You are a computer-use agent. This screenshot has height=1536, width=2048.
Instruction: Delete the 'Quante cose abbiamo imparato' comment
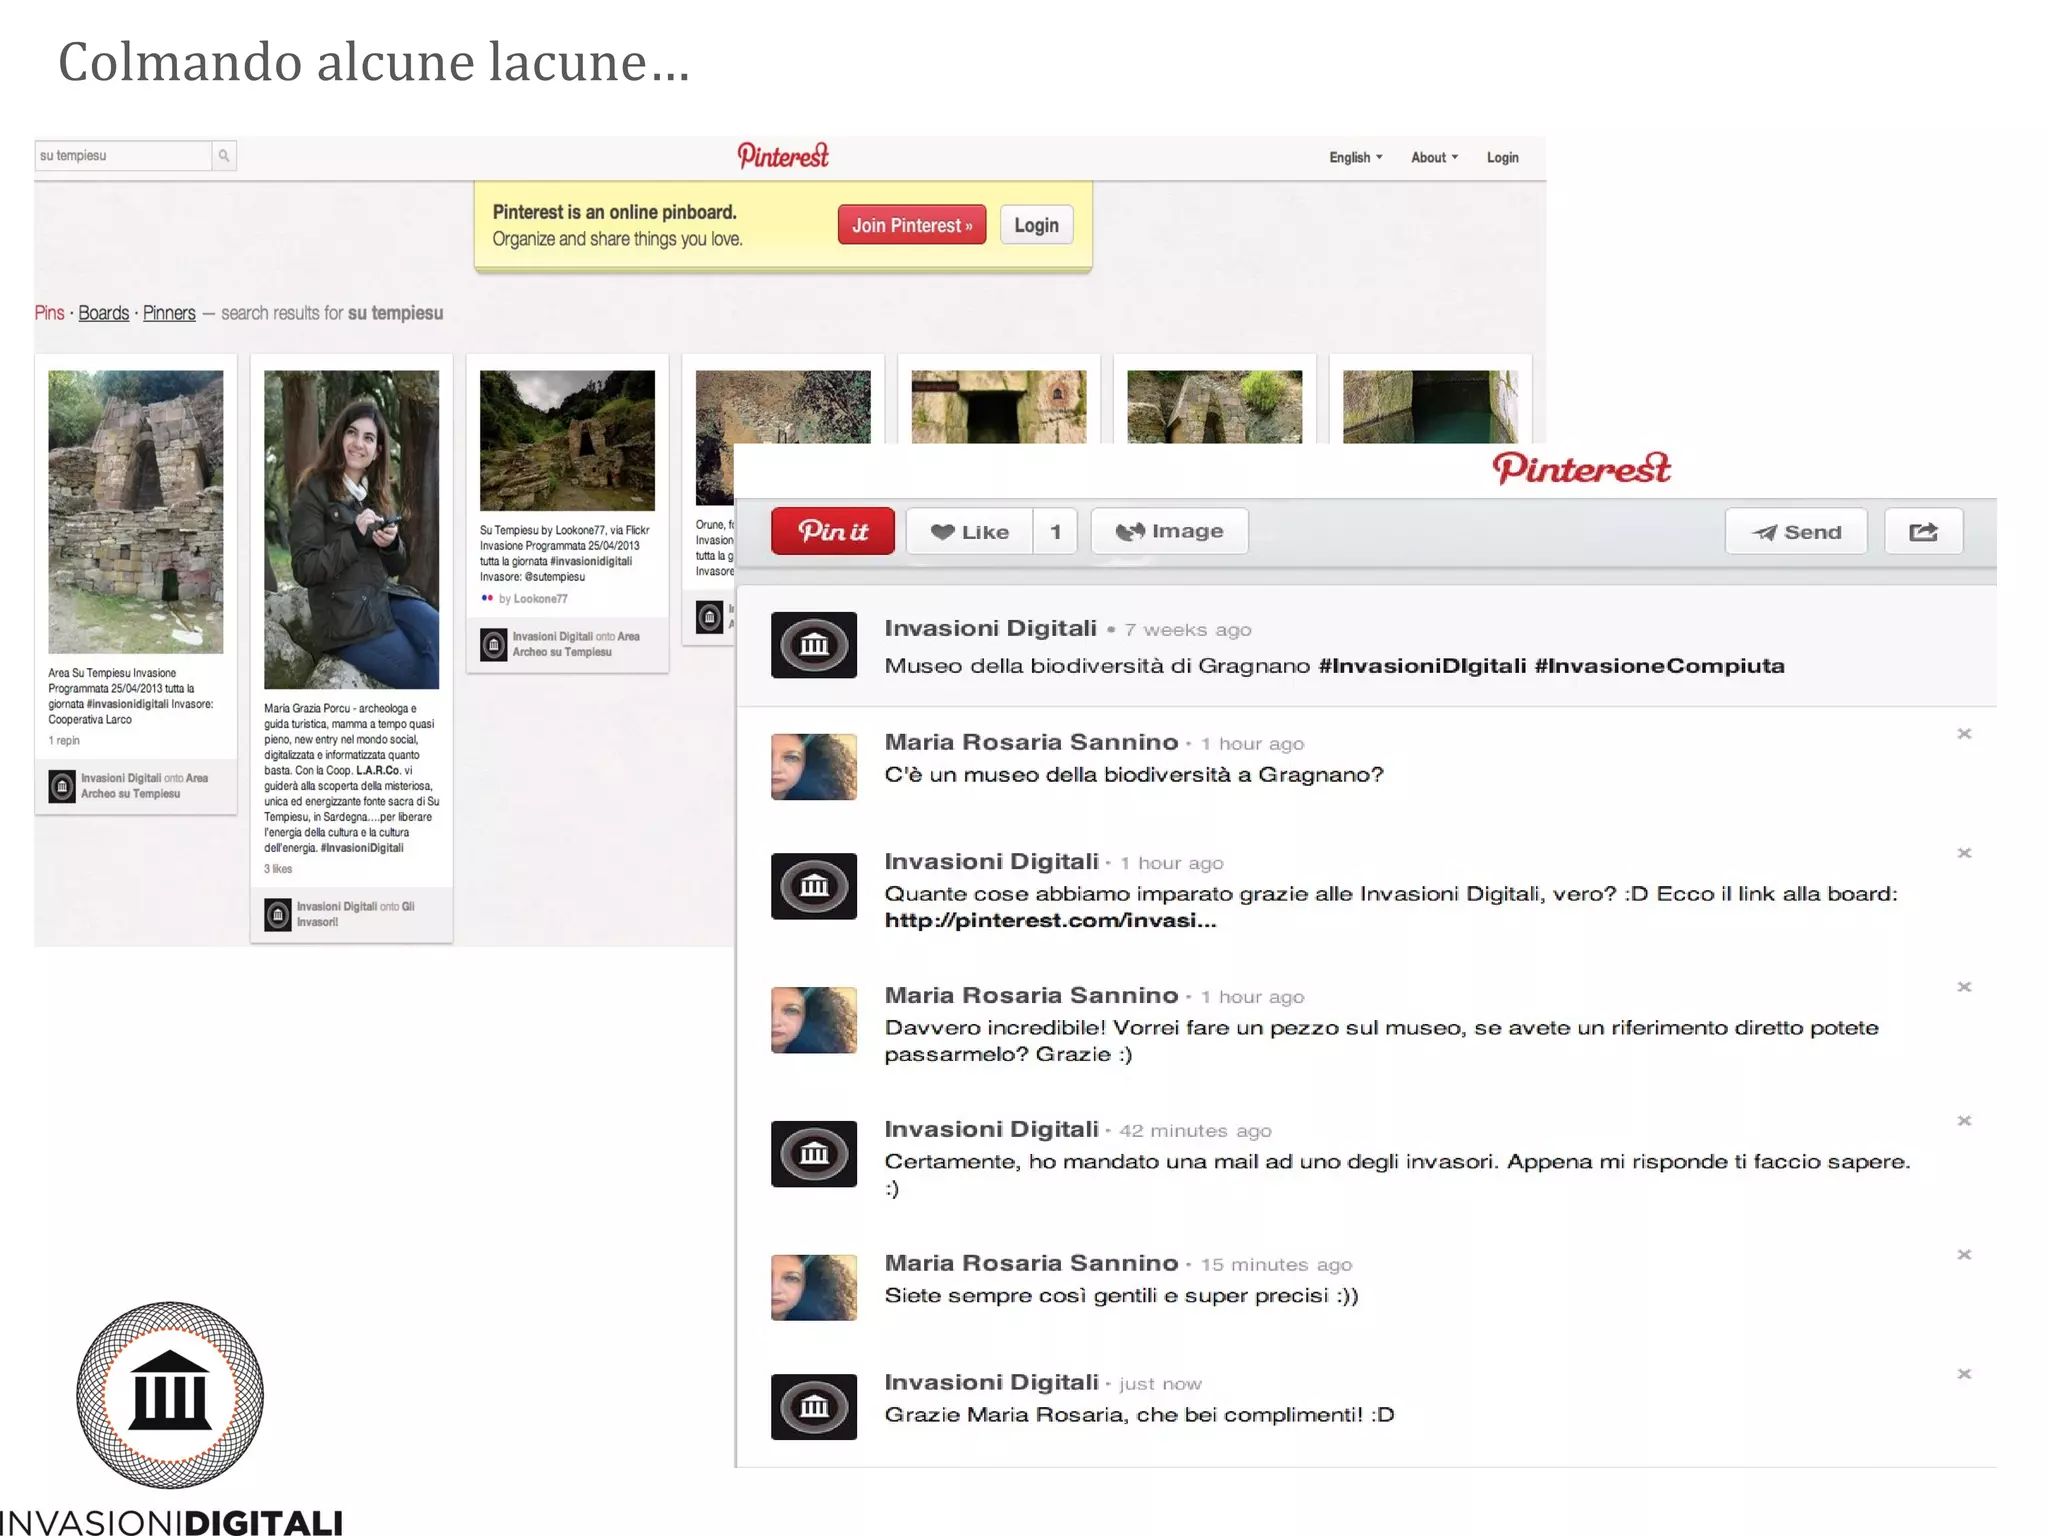1964,853
